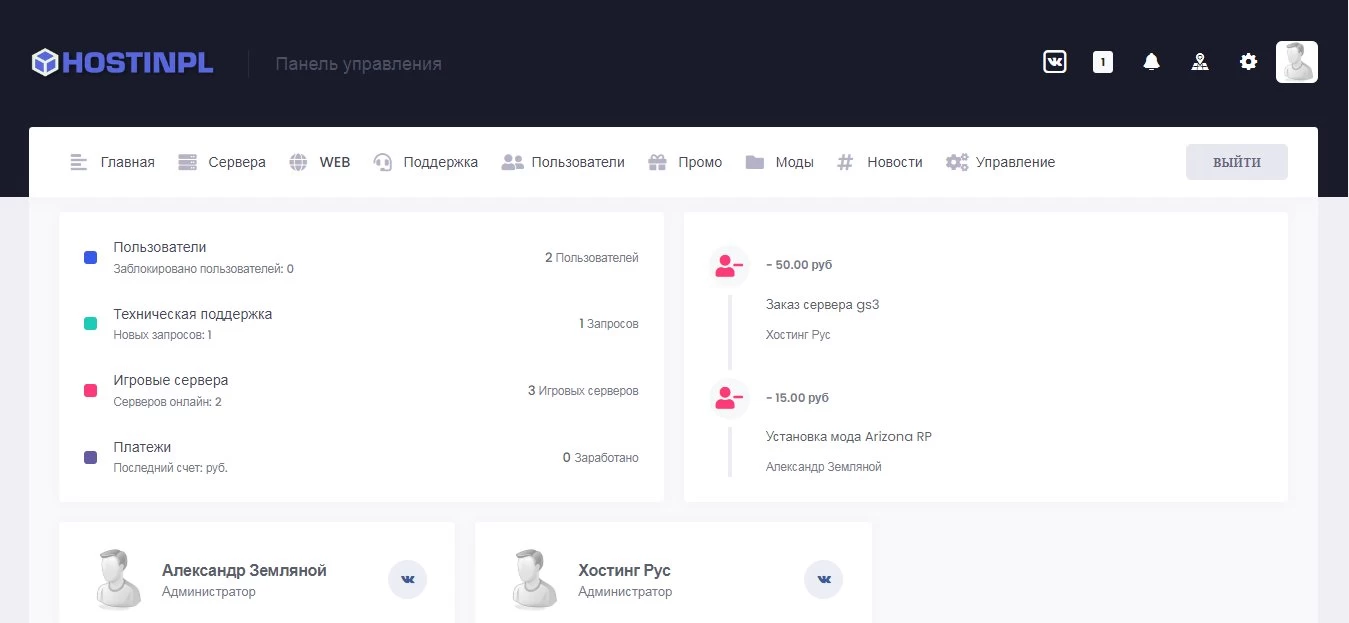Click the Главная menu bars icon
Image resolution: width=1349 pixels, height=623 pixels.
click(79, 162)
